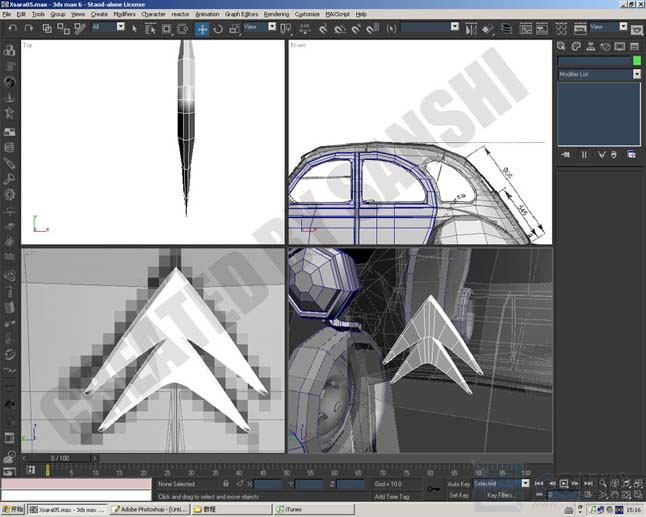
Task: Open the File menu
Action: tap(7, 14)
